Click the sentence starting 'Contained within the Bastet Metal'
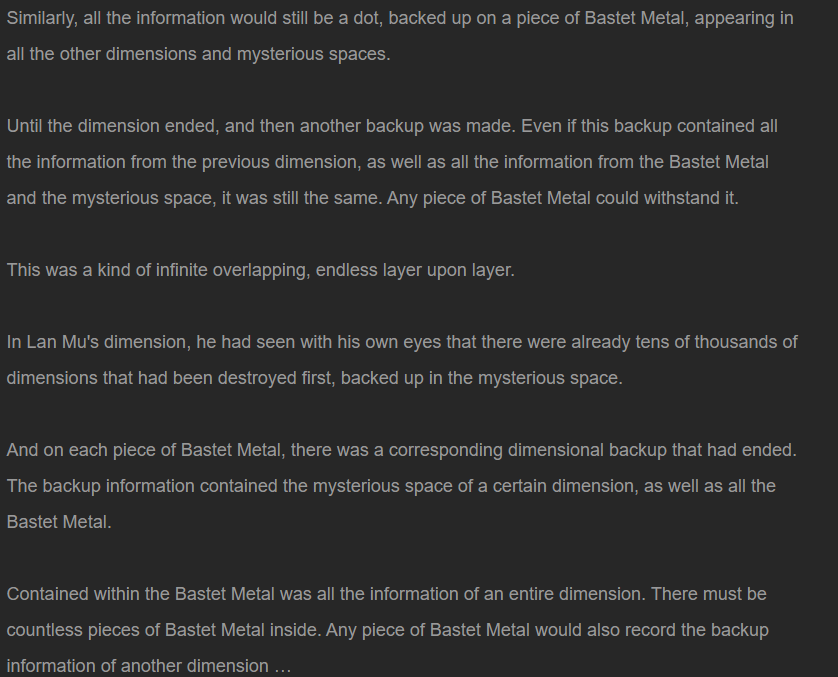This screenshot has width=838, height=677. (325, 594)
